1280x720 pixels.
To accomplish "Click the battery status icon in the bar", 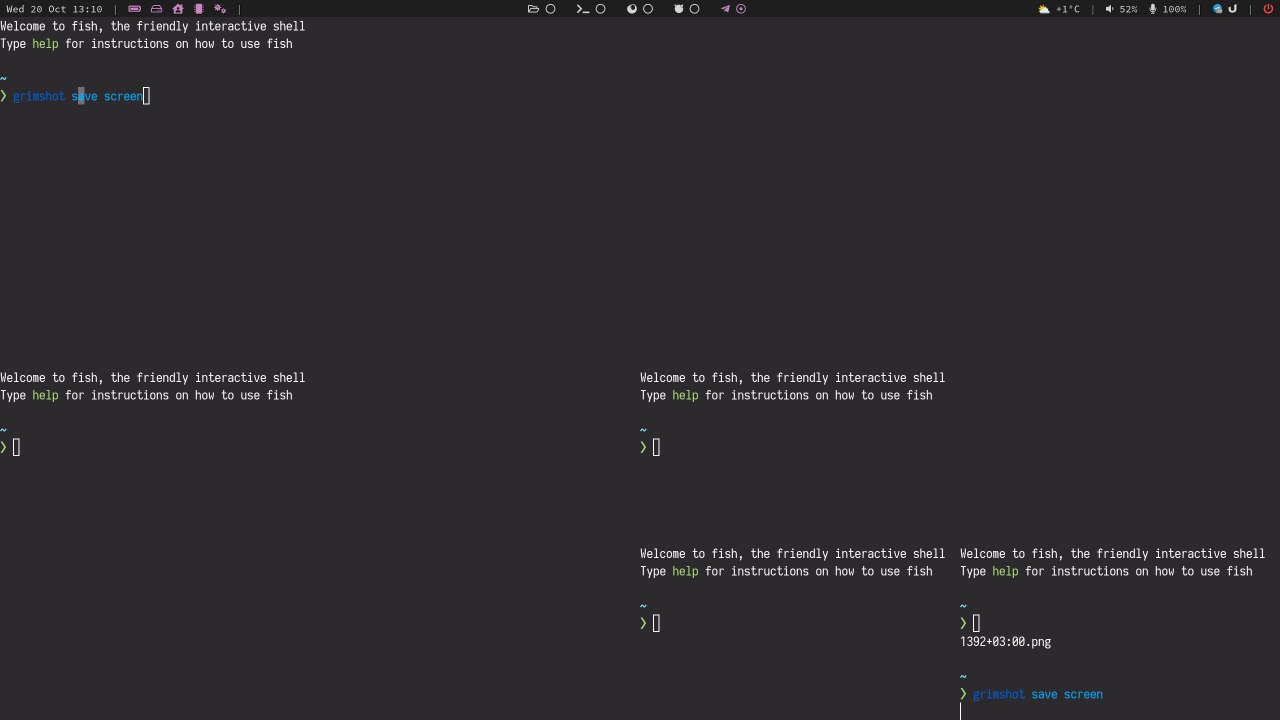I will point(134,9).
